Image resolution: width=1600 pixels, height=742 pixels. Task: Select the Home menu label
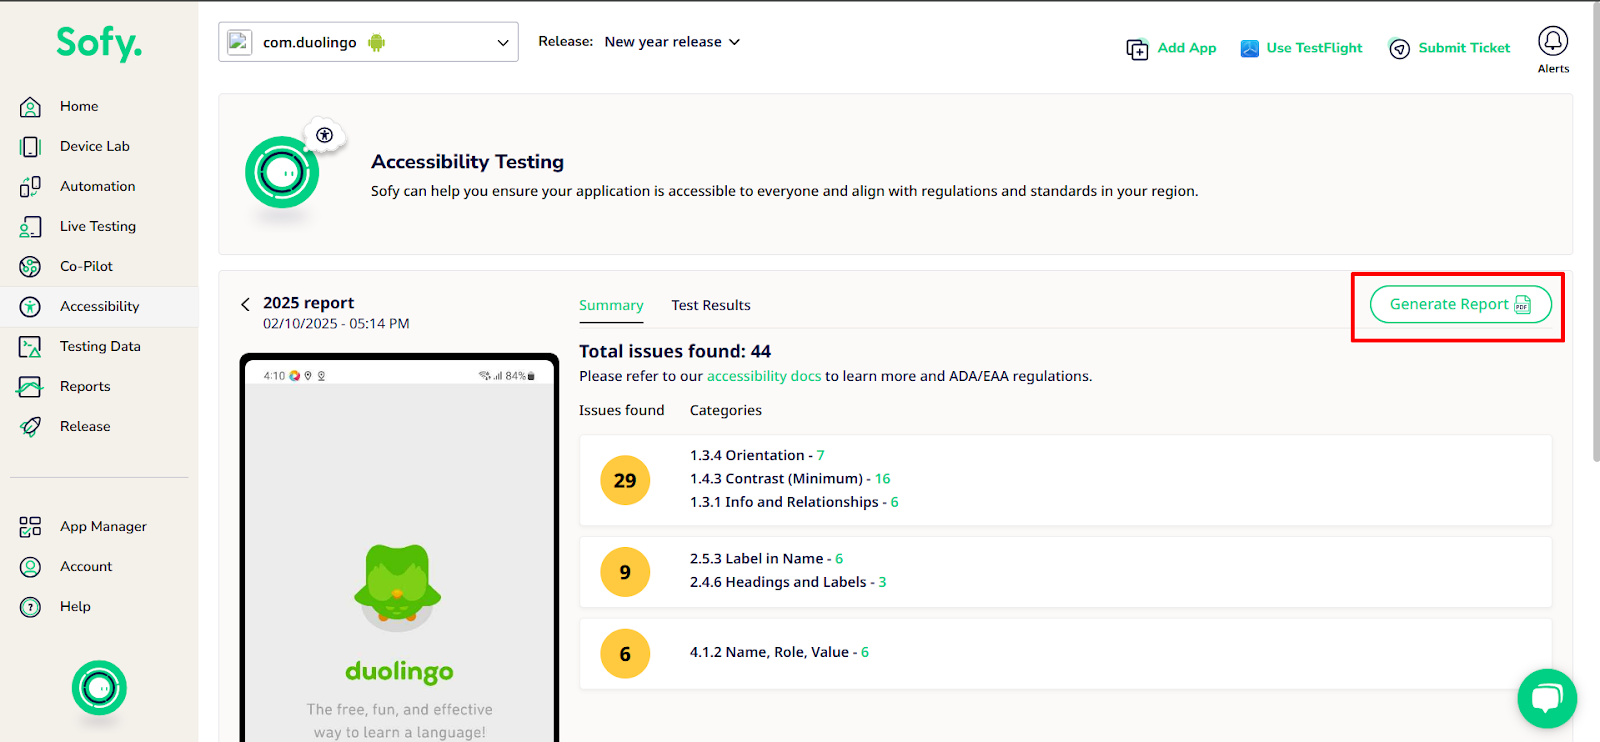tap(79, 106)
